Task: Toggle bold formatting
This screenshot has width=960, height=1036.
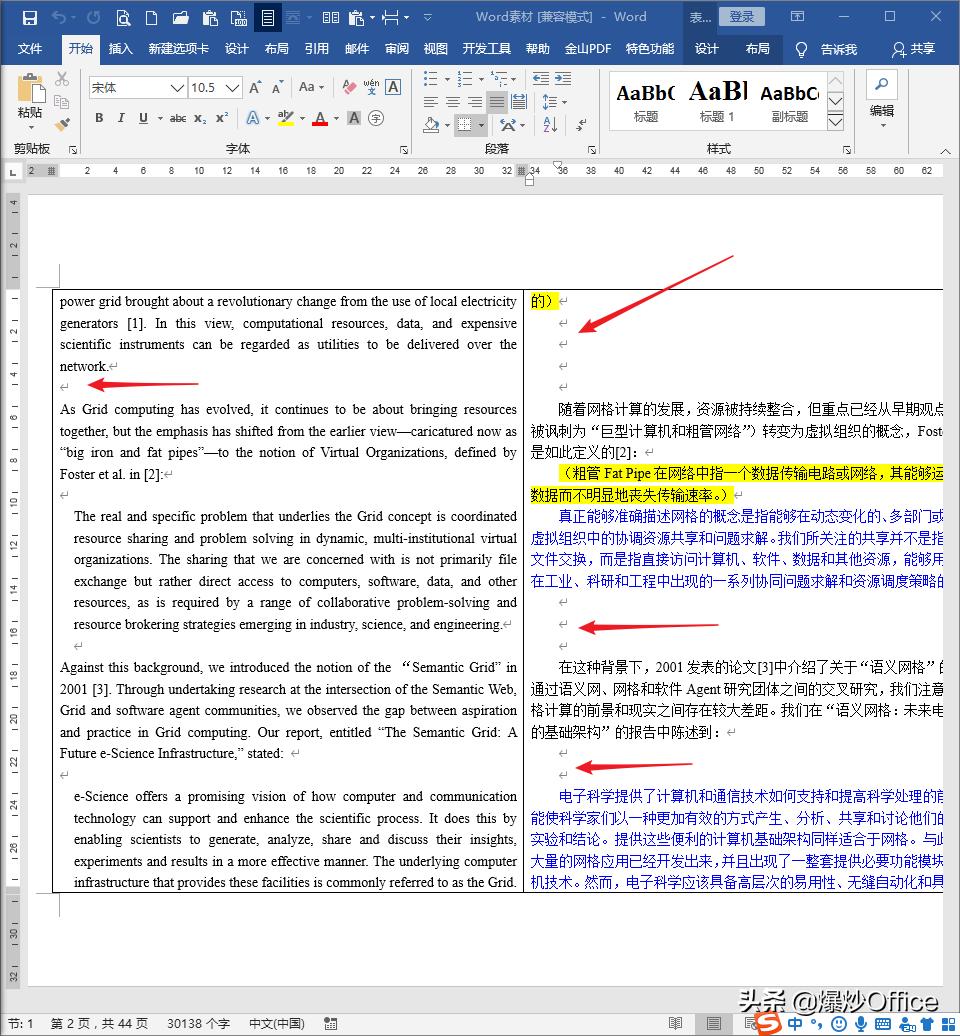Action: 99,117
